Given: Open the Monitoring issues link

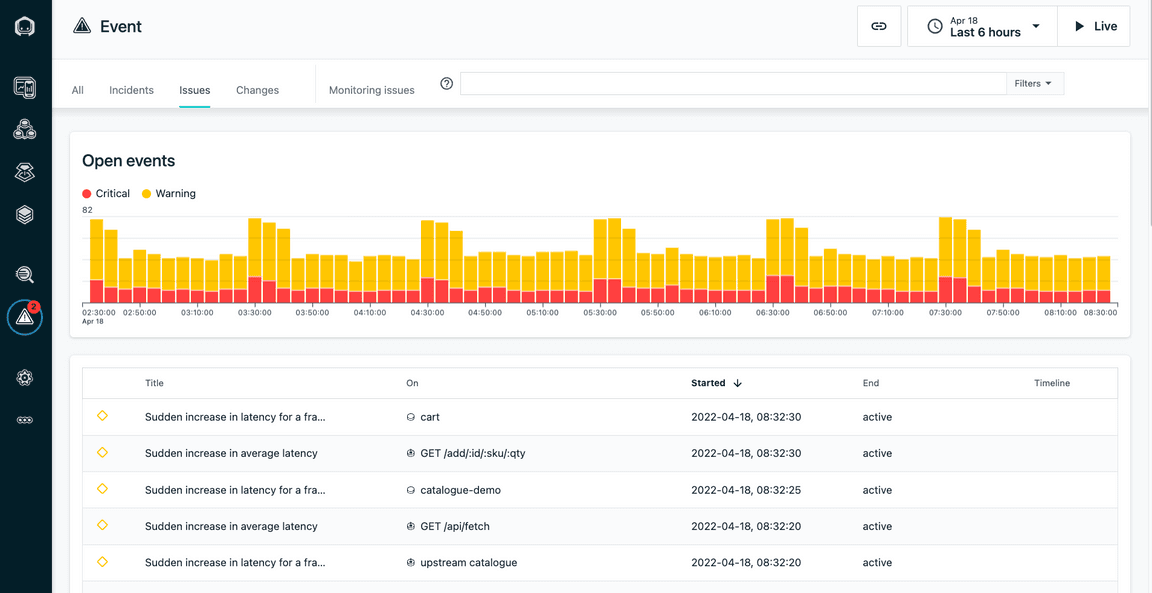Looking at the screenshot, I should pos(371,90).
